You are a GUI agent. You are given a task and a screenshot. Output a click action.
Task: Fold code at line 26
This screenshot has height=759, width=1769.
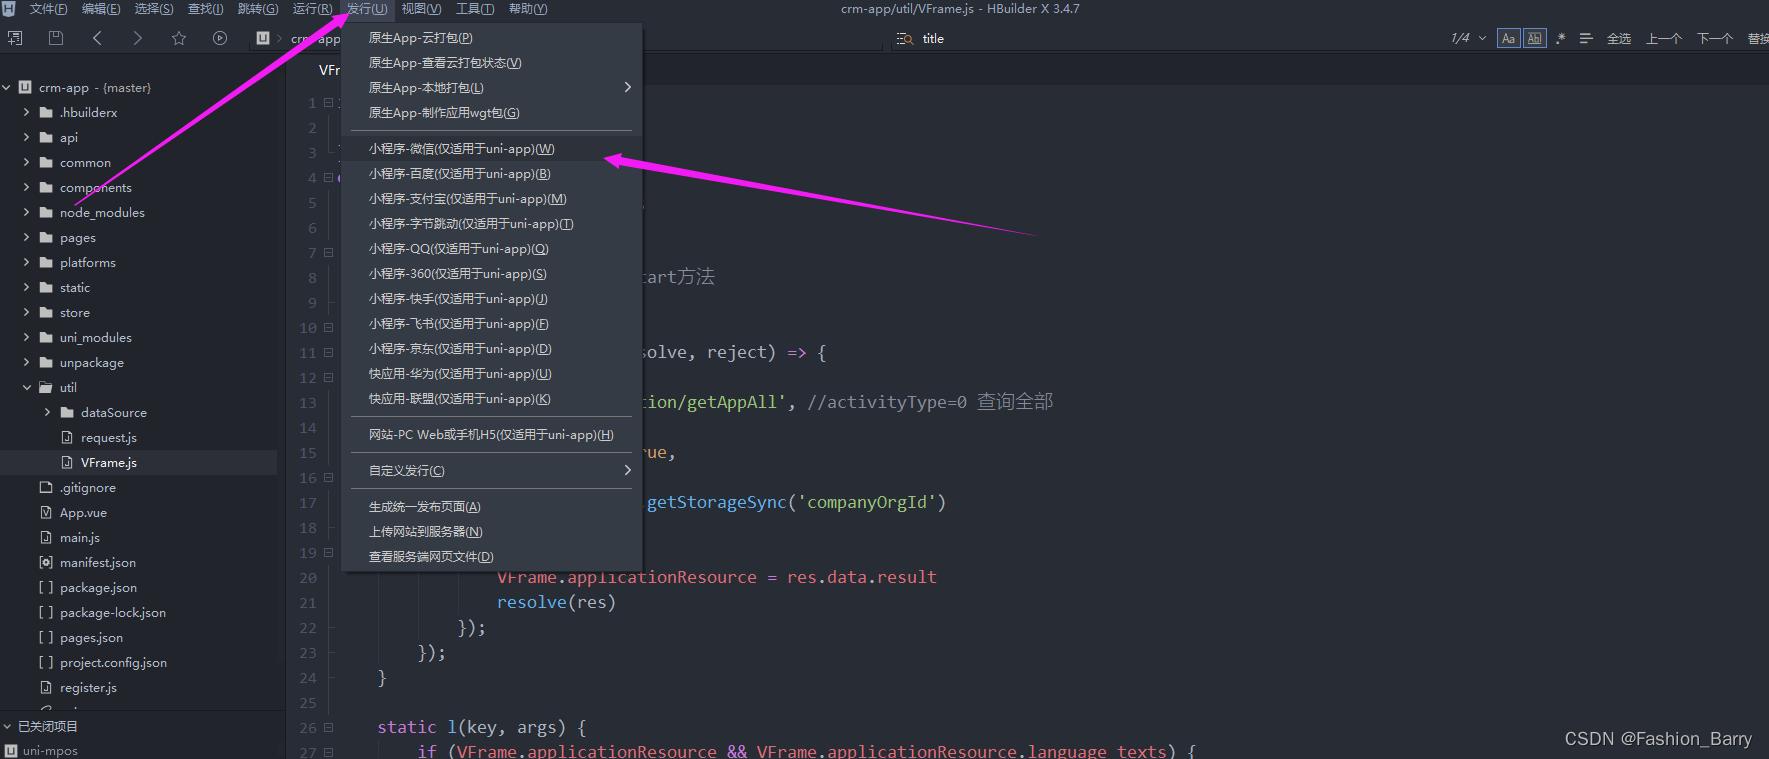coord(328,728)
